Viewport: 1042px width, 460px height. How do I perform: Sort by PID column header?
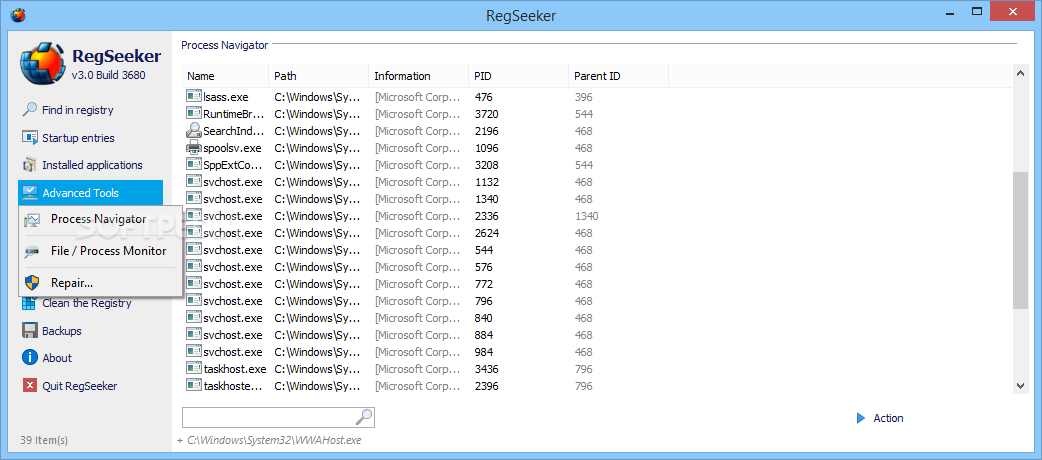point(519,76)
